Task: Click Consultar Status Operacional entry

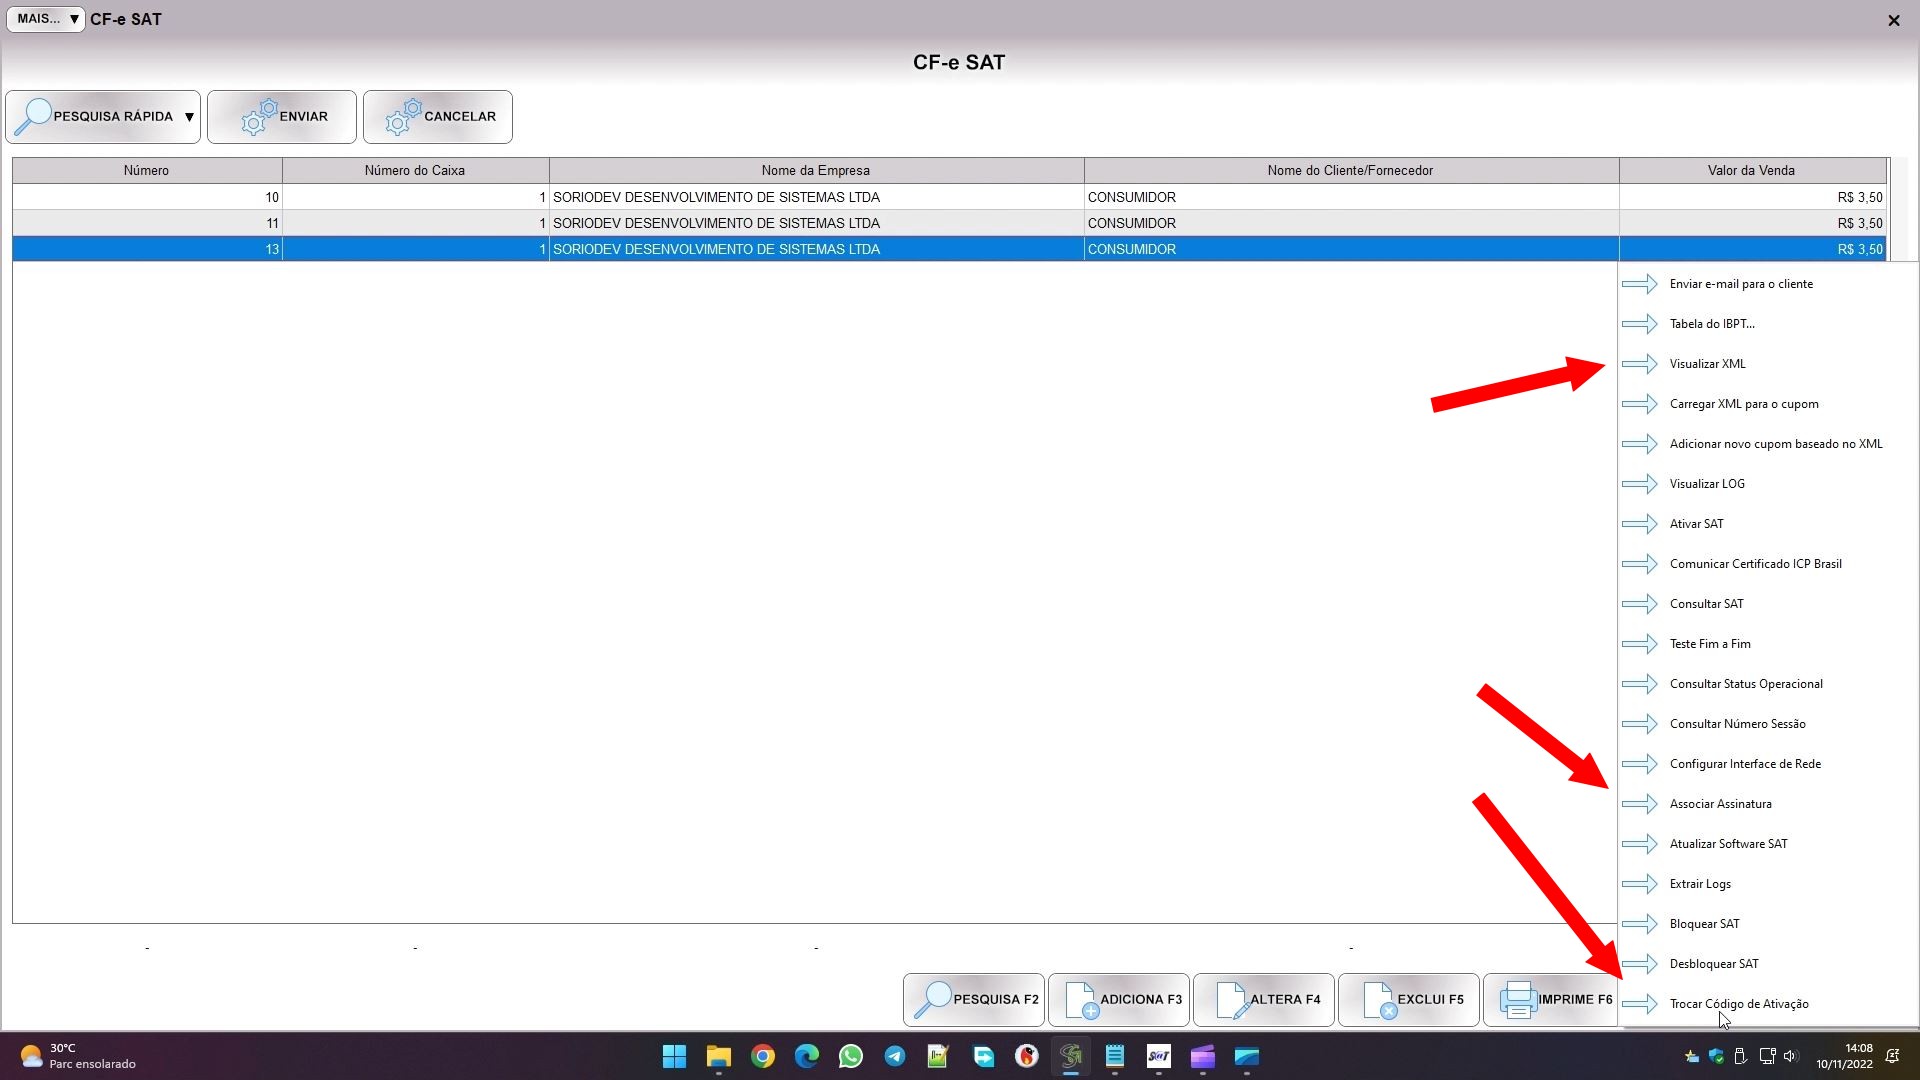Action: tap(1745, 684)
